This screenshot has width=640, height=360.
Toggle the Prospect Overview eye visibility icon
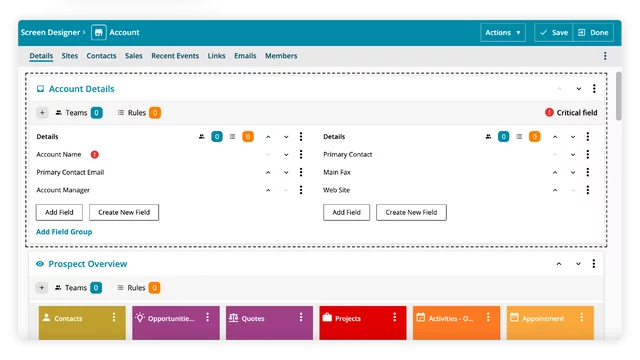40,264
